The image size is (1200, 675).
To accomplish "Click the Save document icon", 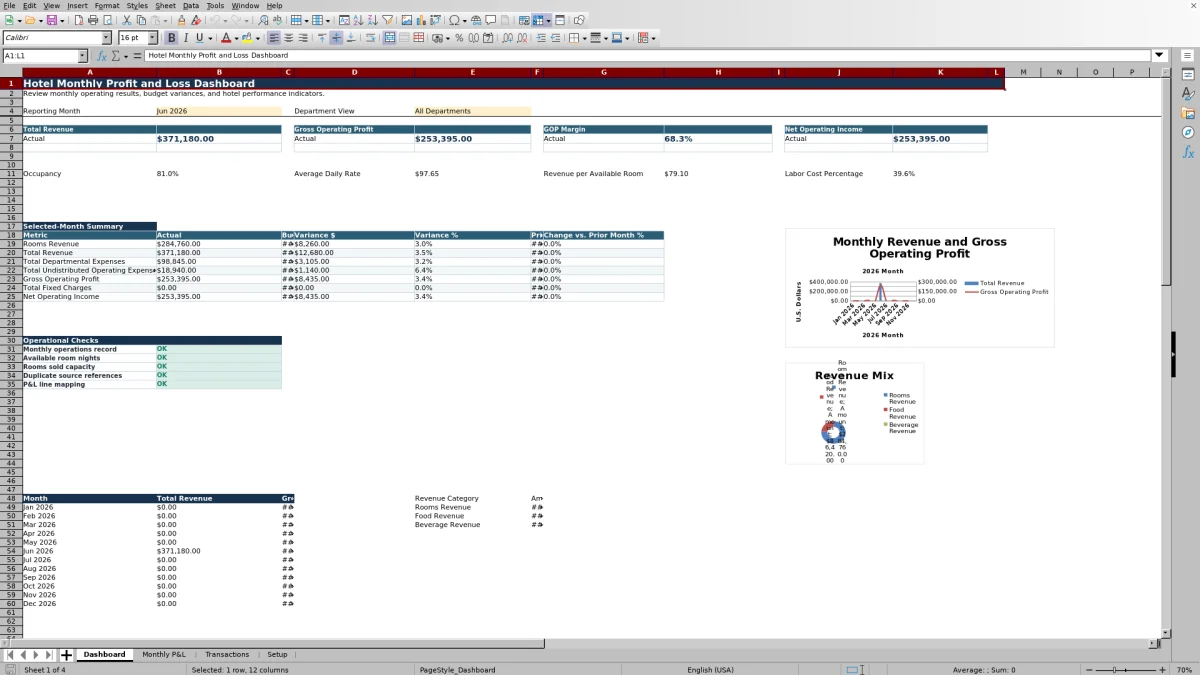I will point(50,20).
